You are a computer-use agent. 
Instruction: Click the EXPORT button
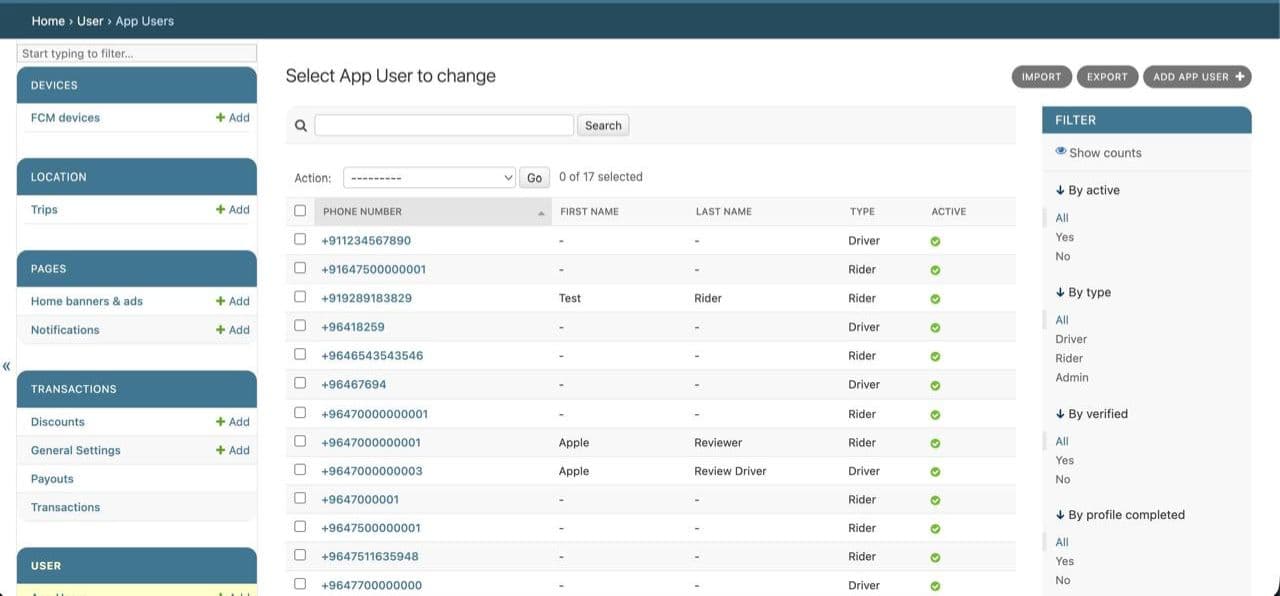click(1107, 77)
